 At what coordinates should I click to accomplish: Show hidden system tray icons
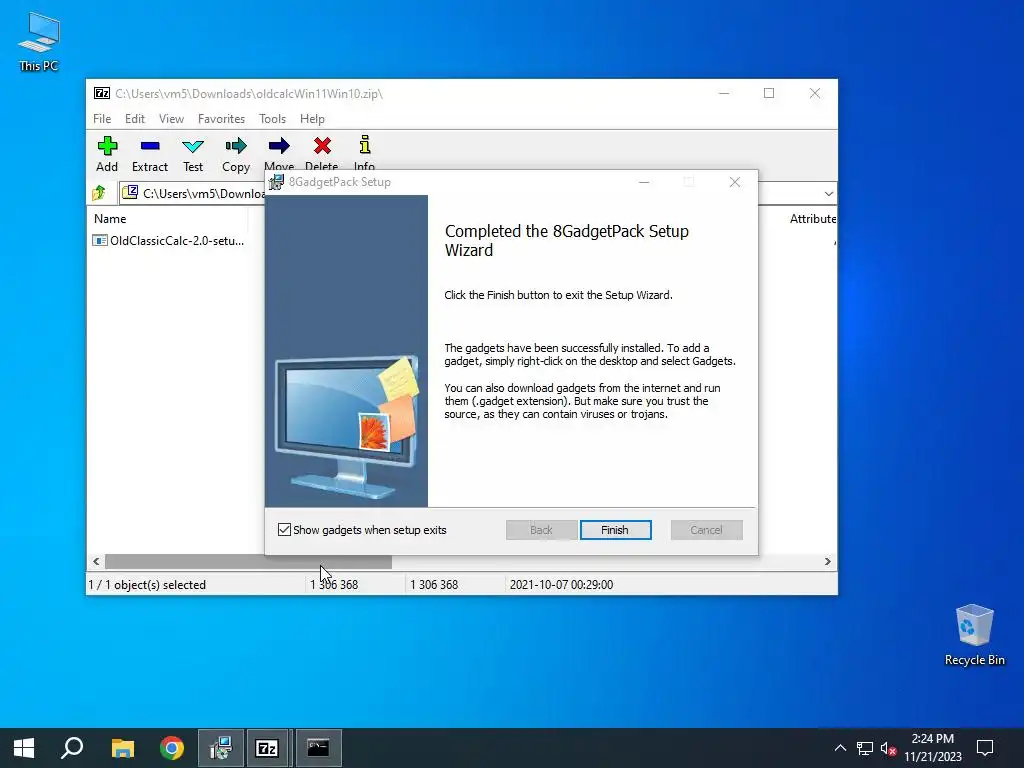pos(840,748)
